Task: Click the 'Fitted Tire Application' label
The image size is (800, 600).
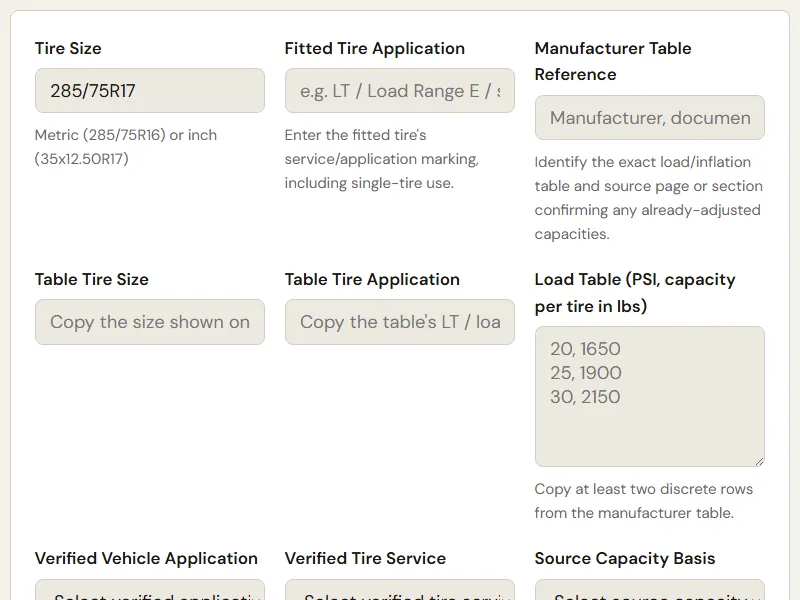Action: pyautogui.click(x=374, y=48)
